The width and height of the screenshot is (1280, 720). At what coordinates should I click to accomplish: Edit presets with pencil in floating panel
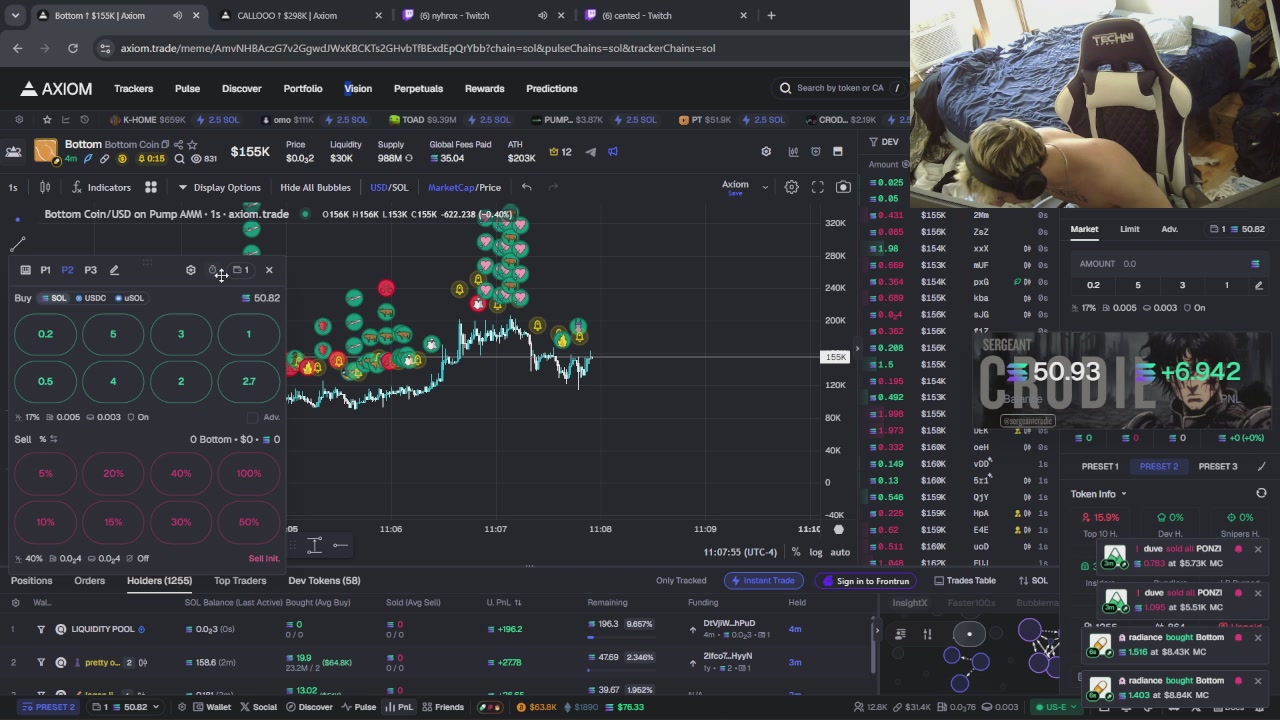[x=114, y=270]
